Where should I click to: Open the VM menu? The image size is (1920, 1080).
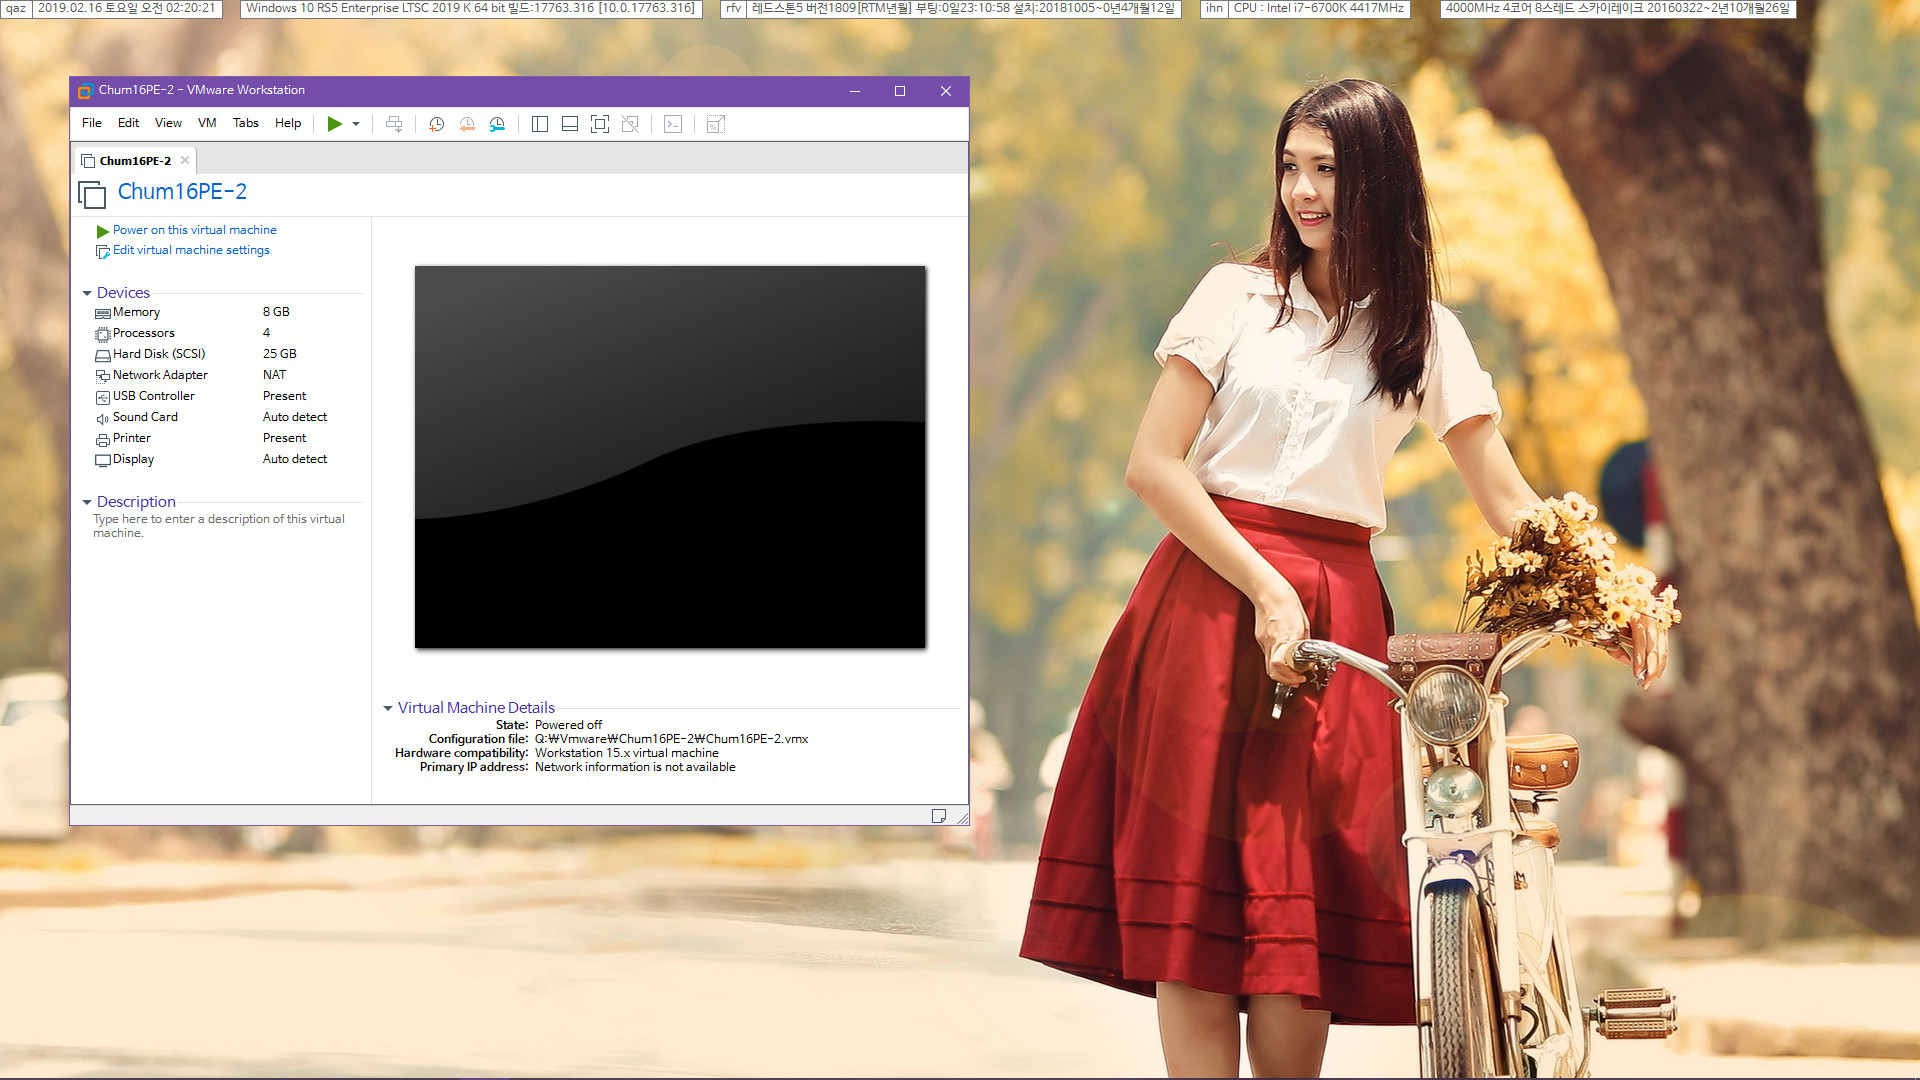(207, 123)
